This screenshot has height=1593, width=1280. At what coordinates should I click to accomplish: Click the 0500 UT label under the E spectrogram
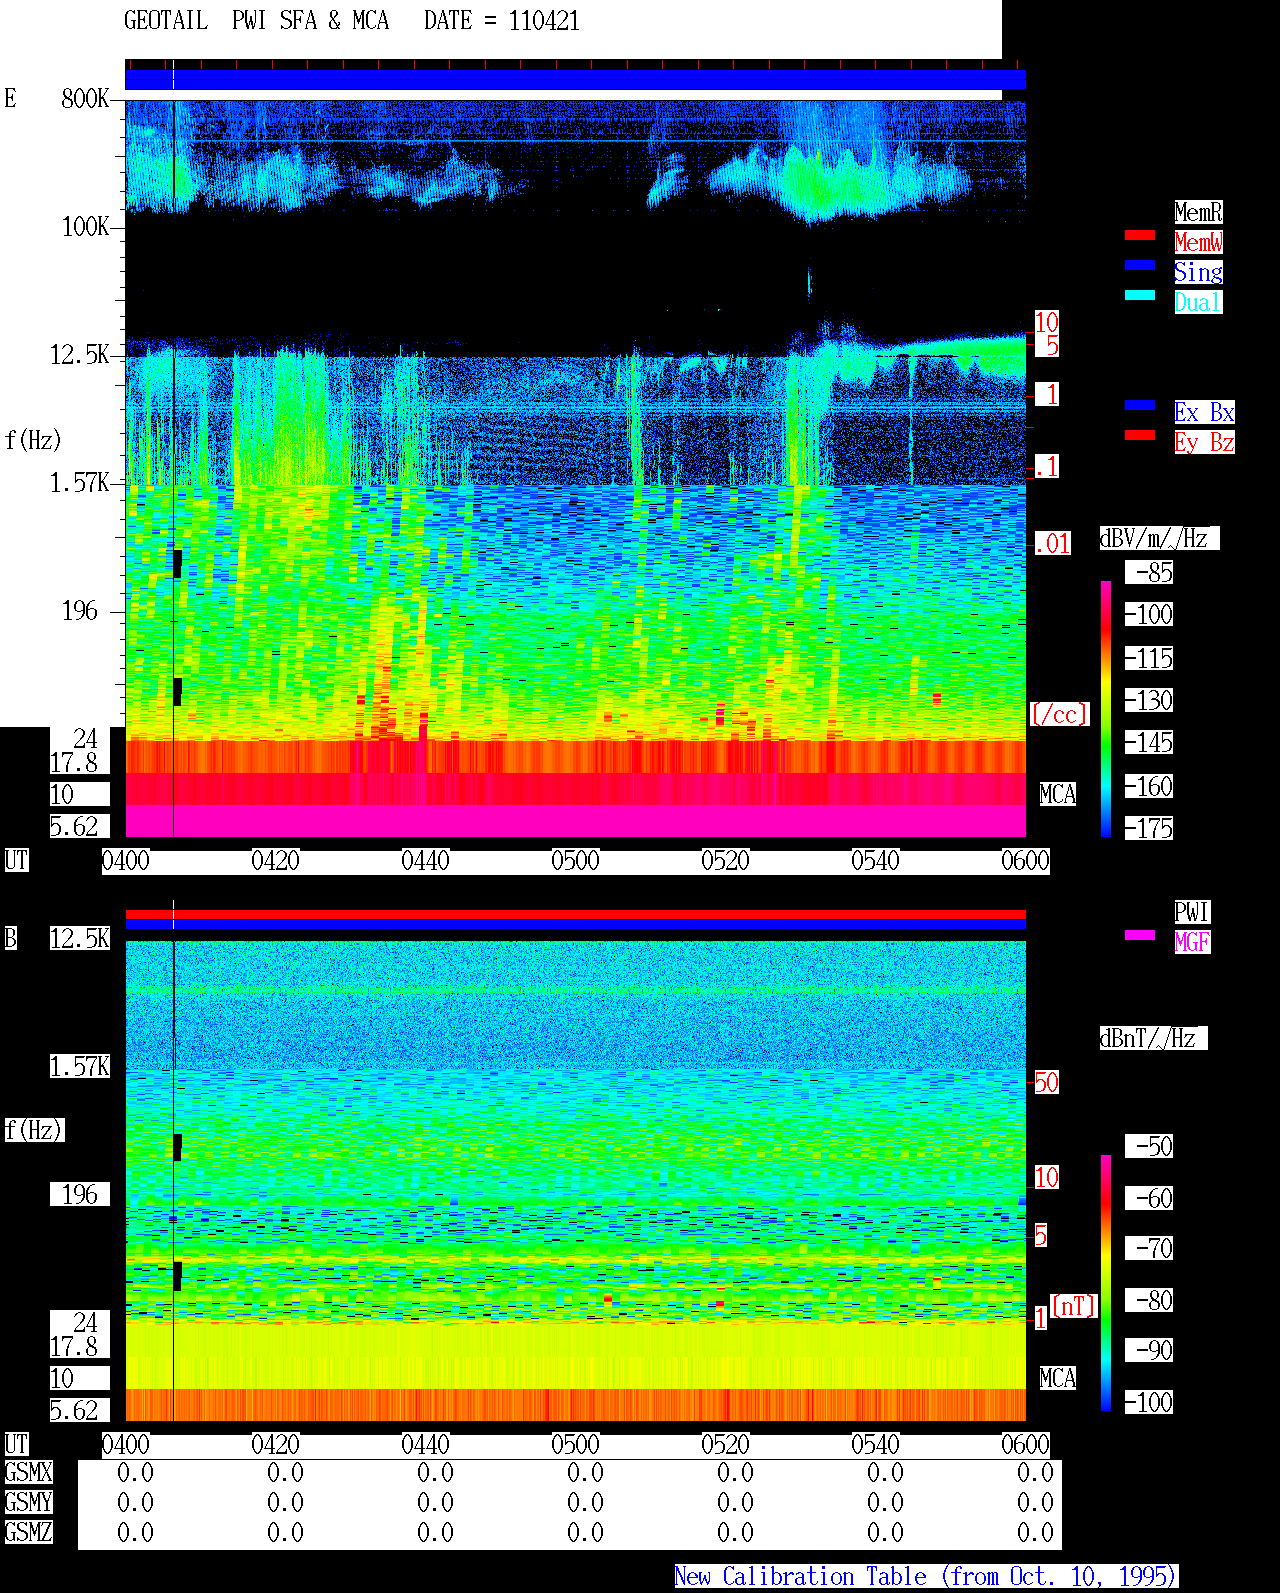[x=575, y=861]
